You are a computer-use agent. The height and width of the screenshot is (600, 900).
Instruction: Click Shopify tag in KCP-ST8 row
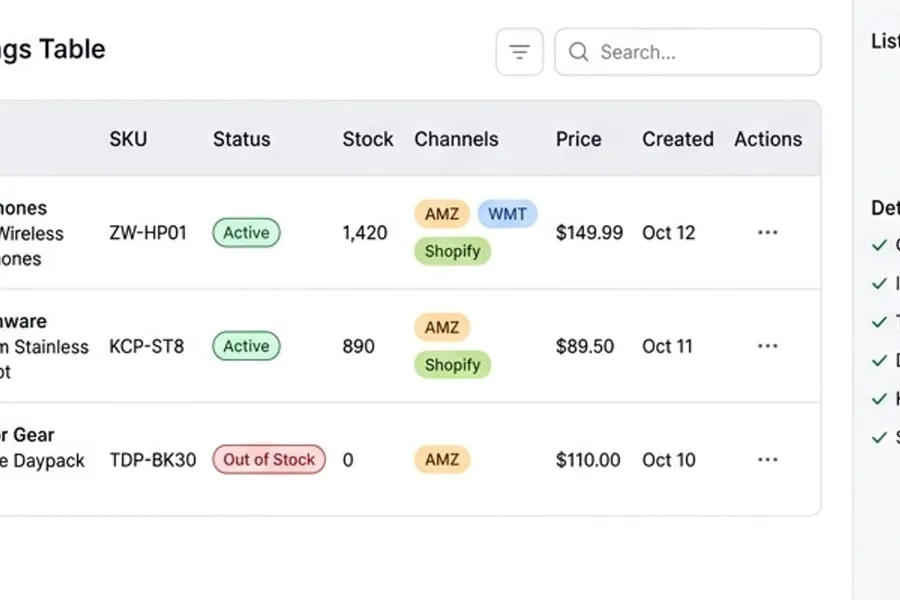[452, 365]
